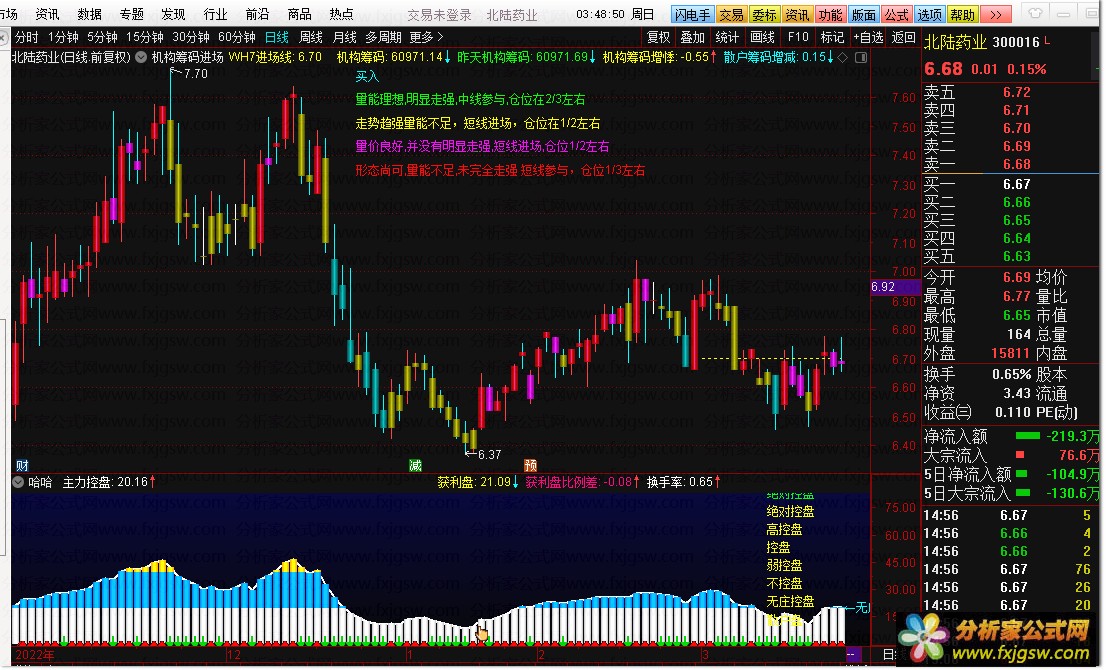The width and height of the screenshot is (1106, 670).
Task: Select the 60分钟 period
Action: tap(236, 37)
